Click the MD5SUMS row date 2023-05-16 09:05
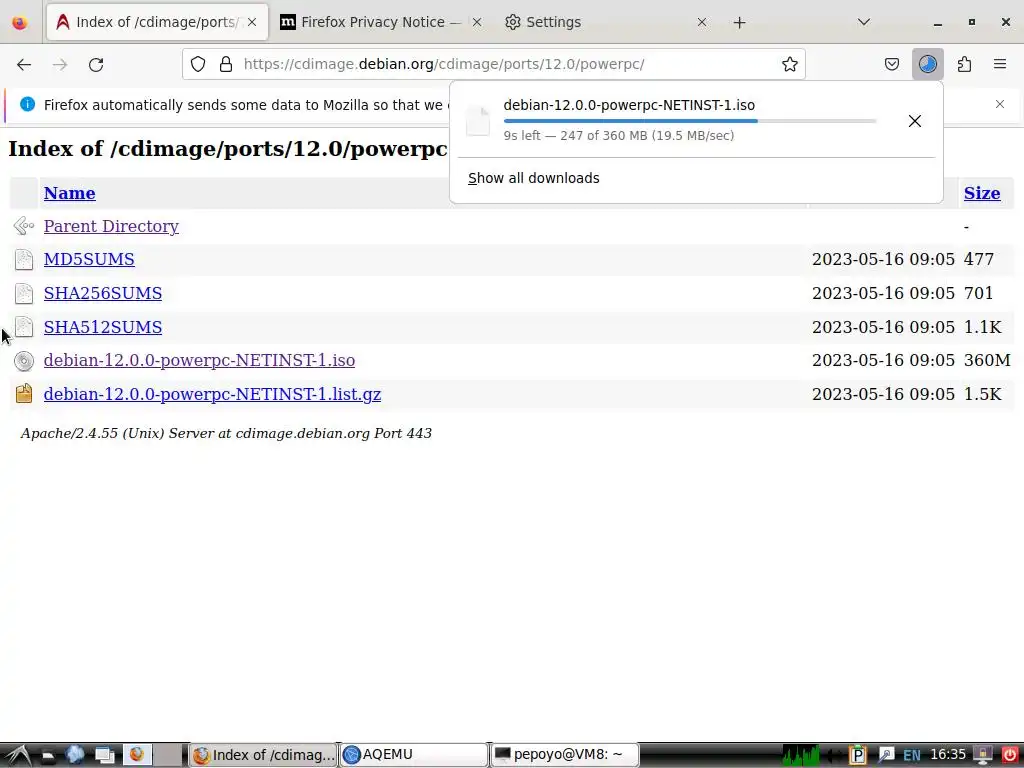The width and height of the screenshot is (1024, 768). click(883, 259)
